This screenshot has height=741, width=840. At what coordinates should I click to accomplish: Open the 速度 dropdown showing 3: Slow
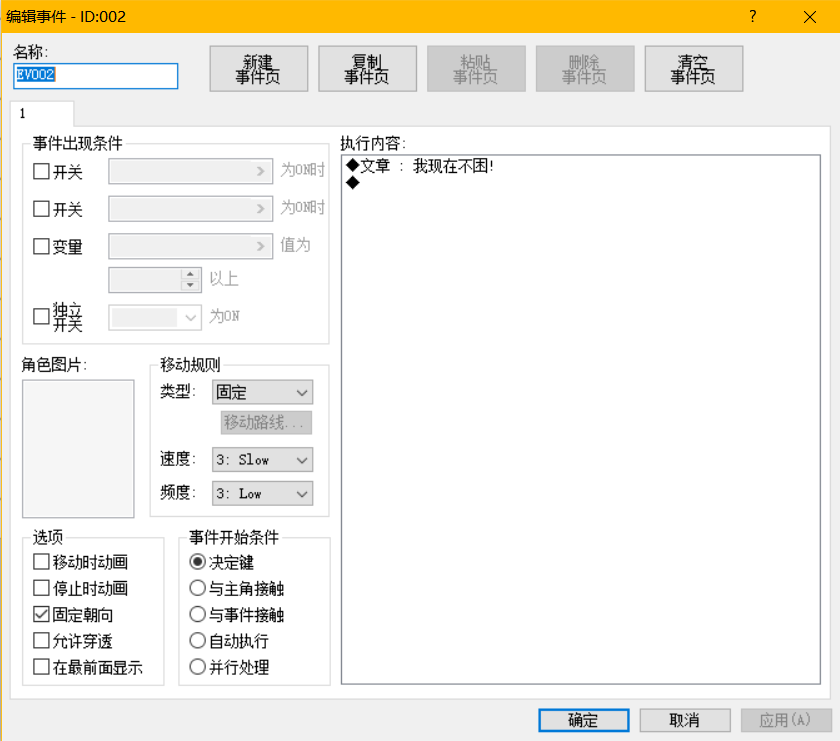tap(262, 460)
